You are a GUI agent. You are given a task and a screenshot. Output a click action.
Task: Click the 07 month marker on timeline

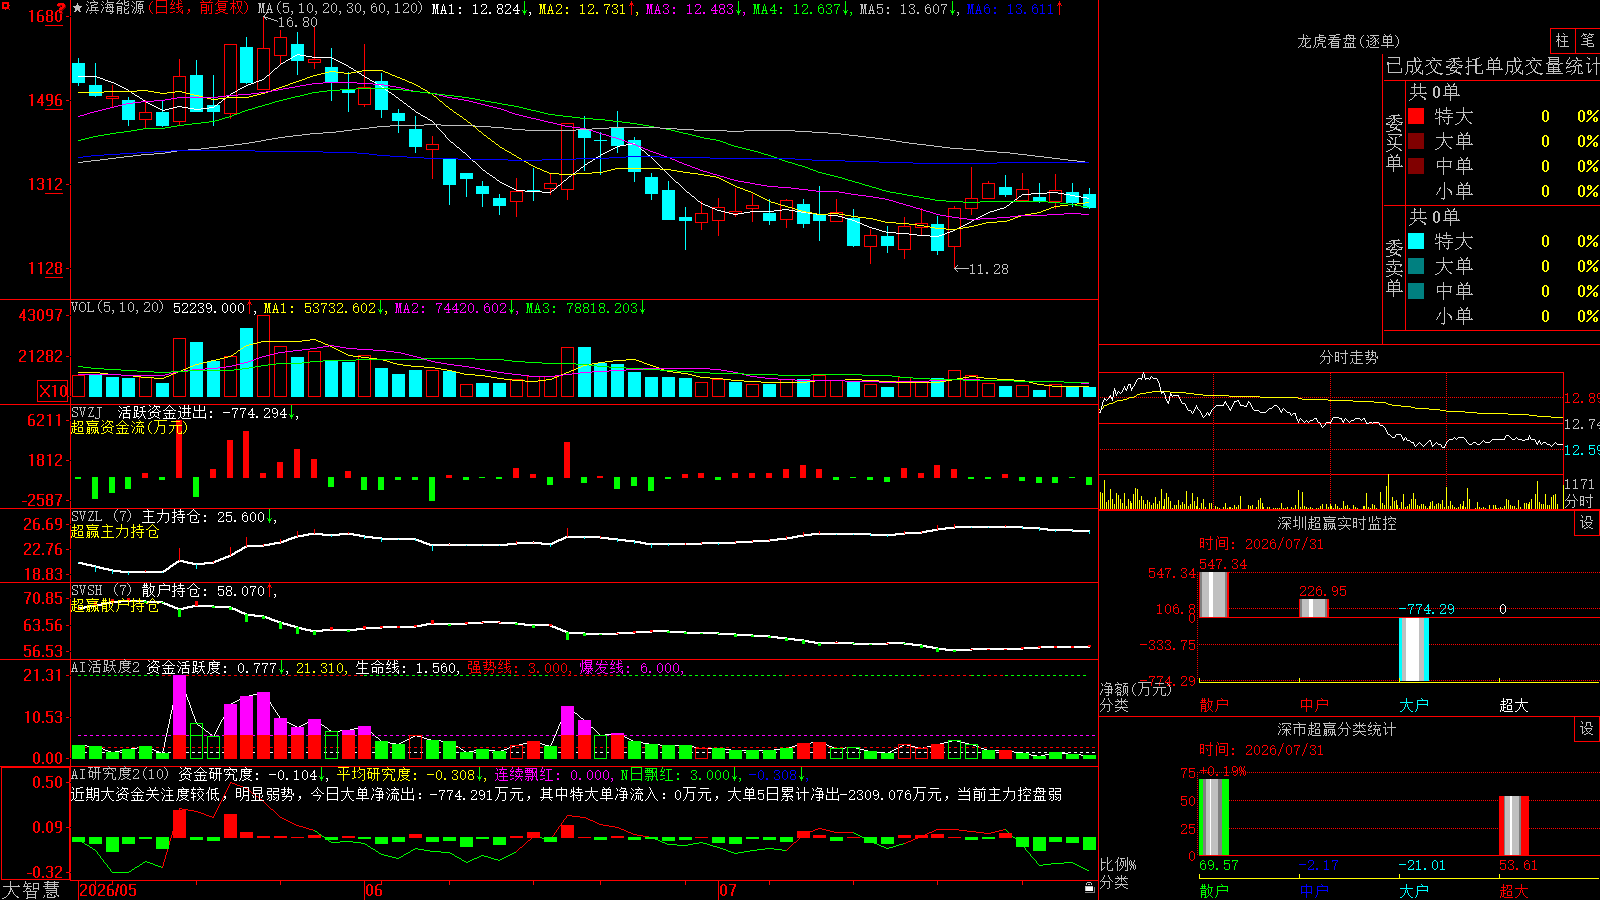coord(728,890)
